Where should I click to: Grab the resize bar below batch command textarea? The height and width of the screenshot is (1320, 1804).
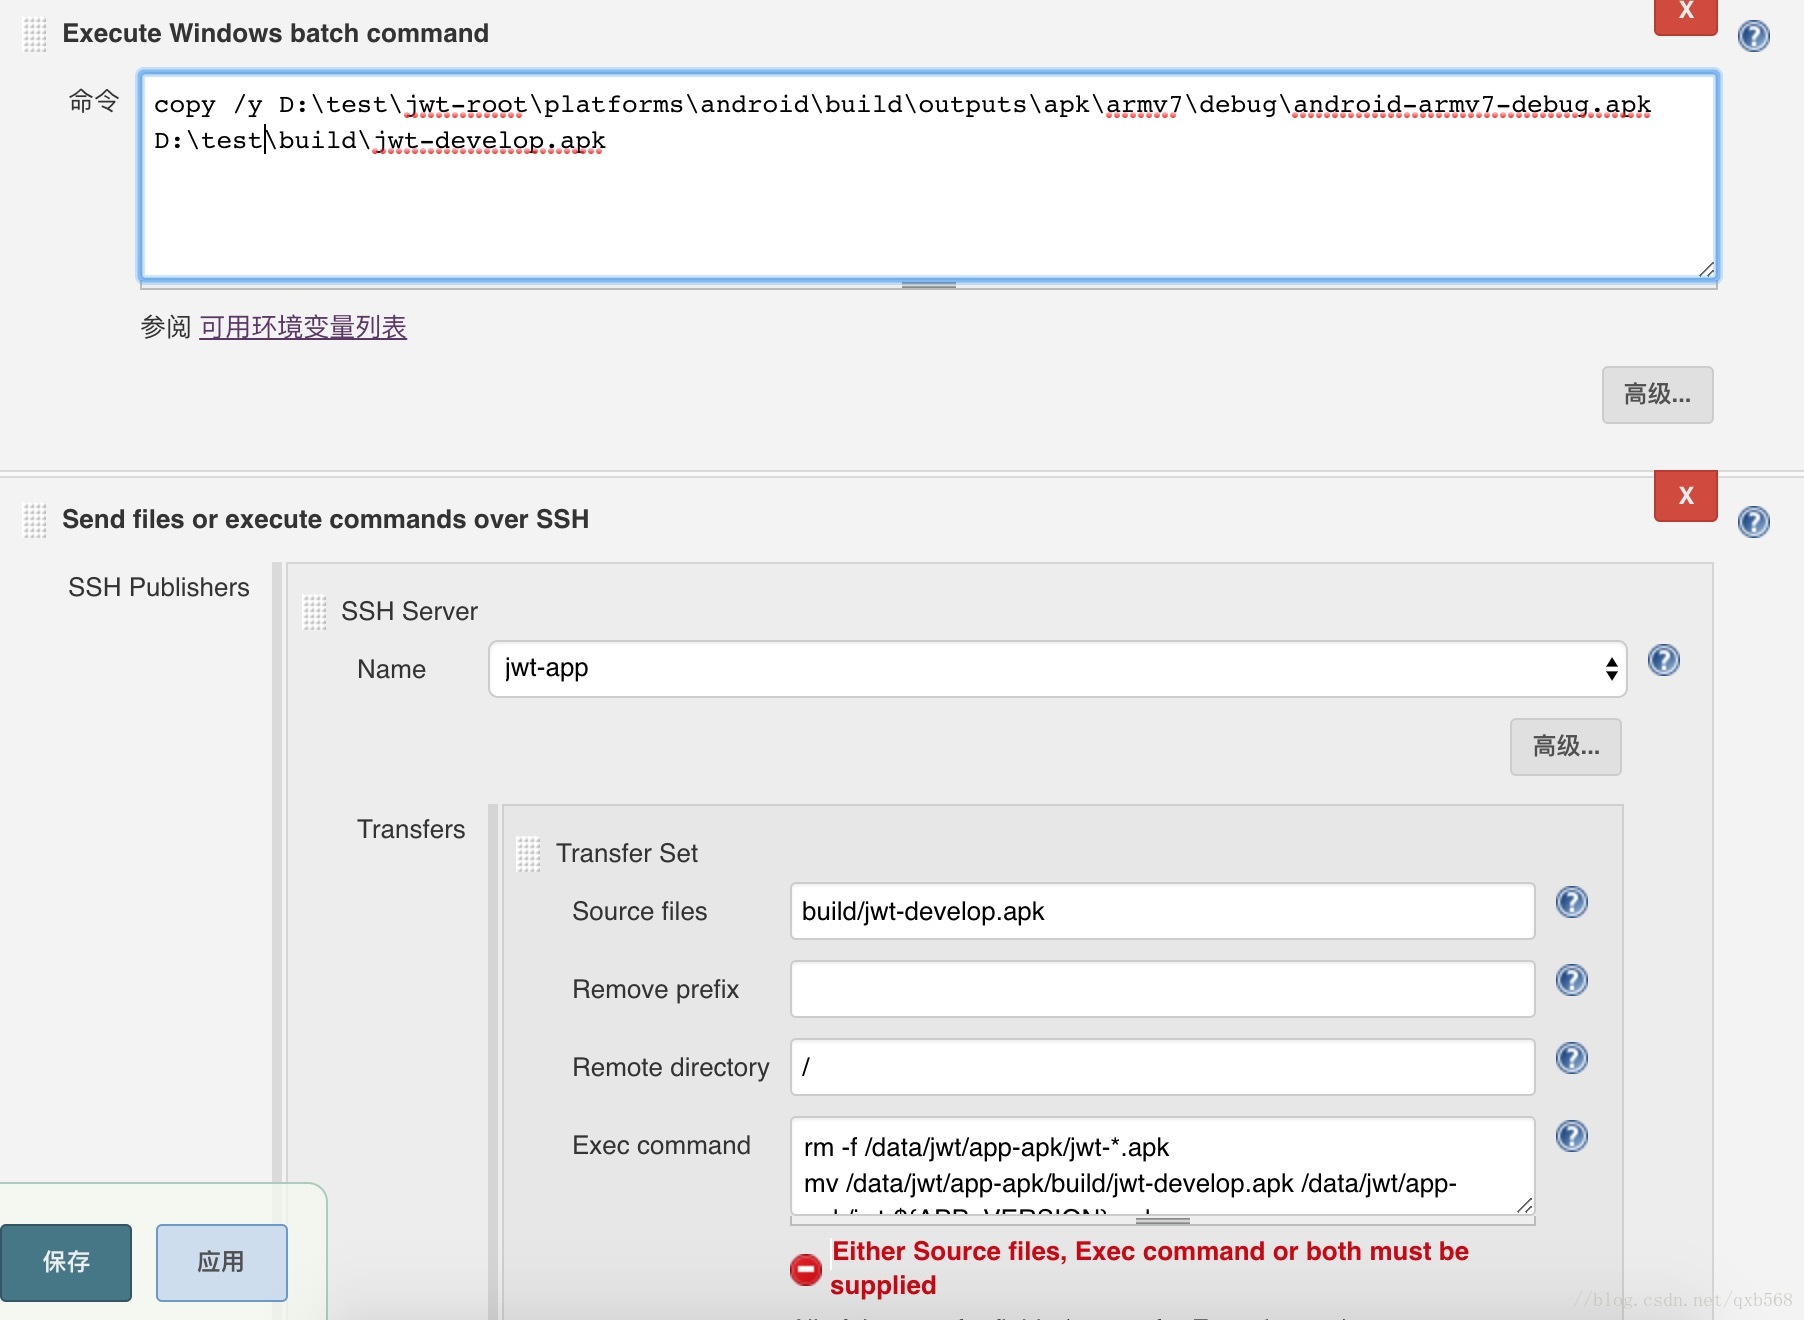pyautogui.click(x=929, y=284)
